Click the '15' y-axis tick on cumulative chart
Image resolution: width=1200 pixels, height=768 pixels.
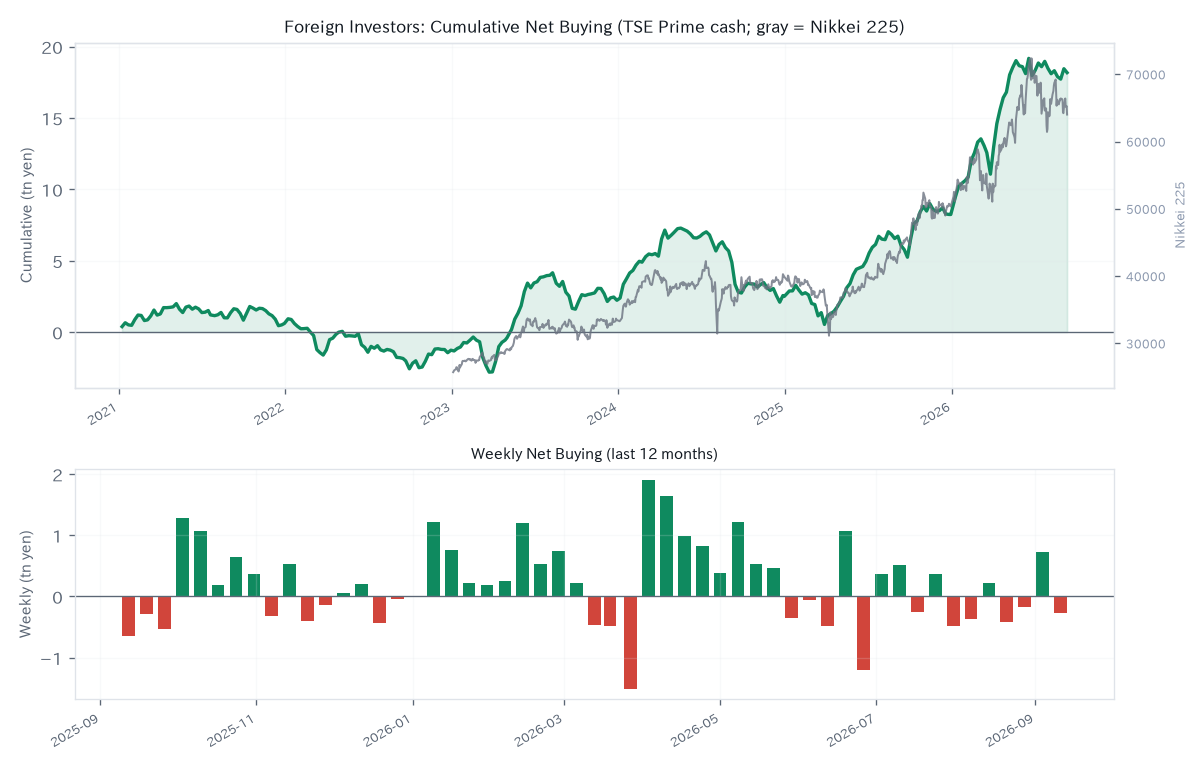[52, 119]
